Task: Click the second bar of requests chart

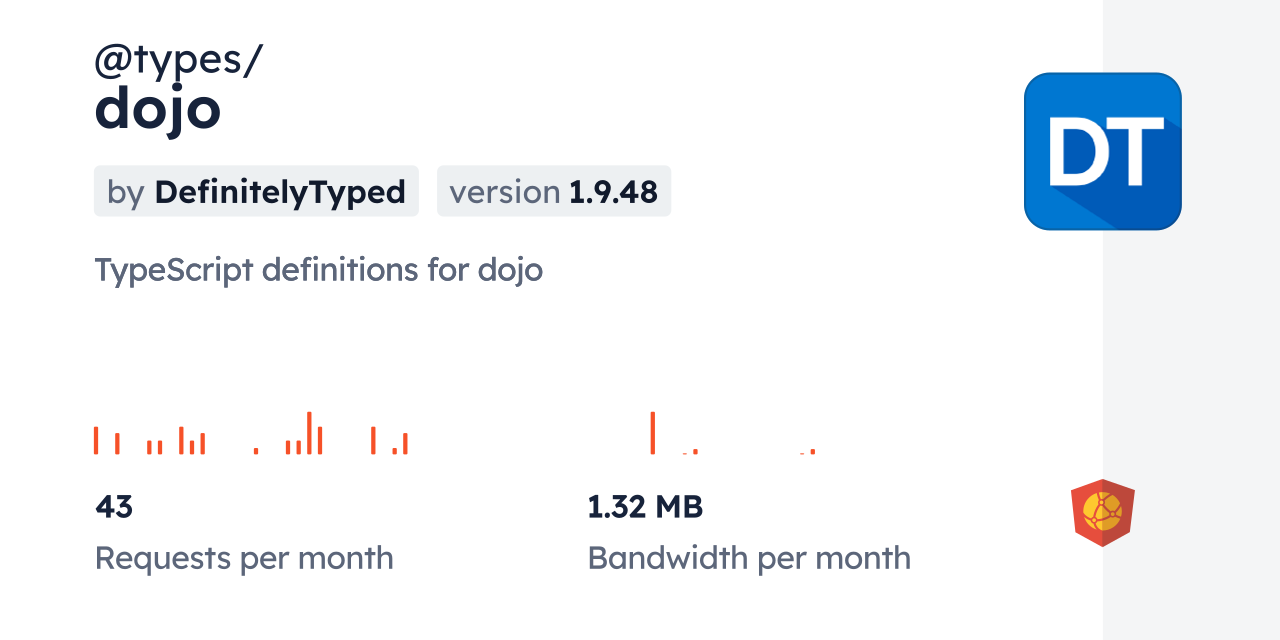Action: tap(117, 444)
